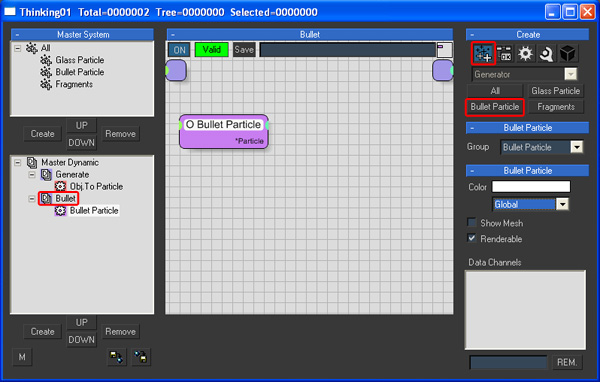This screenshot has height=382, width=600.
Task: Click the Fragments group button
Action: click(556, 107)
